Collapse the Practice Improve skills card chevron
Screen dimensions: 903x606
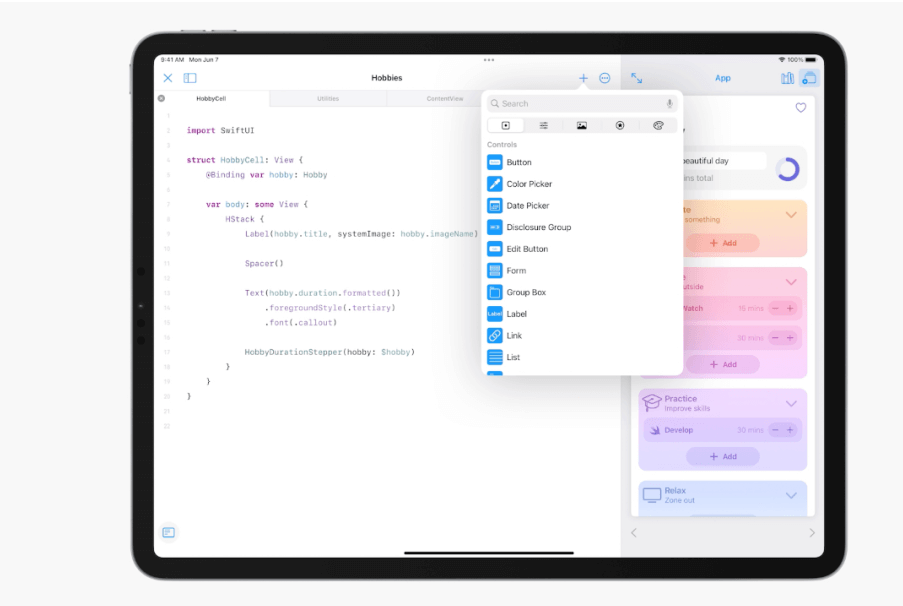[791, 404]
